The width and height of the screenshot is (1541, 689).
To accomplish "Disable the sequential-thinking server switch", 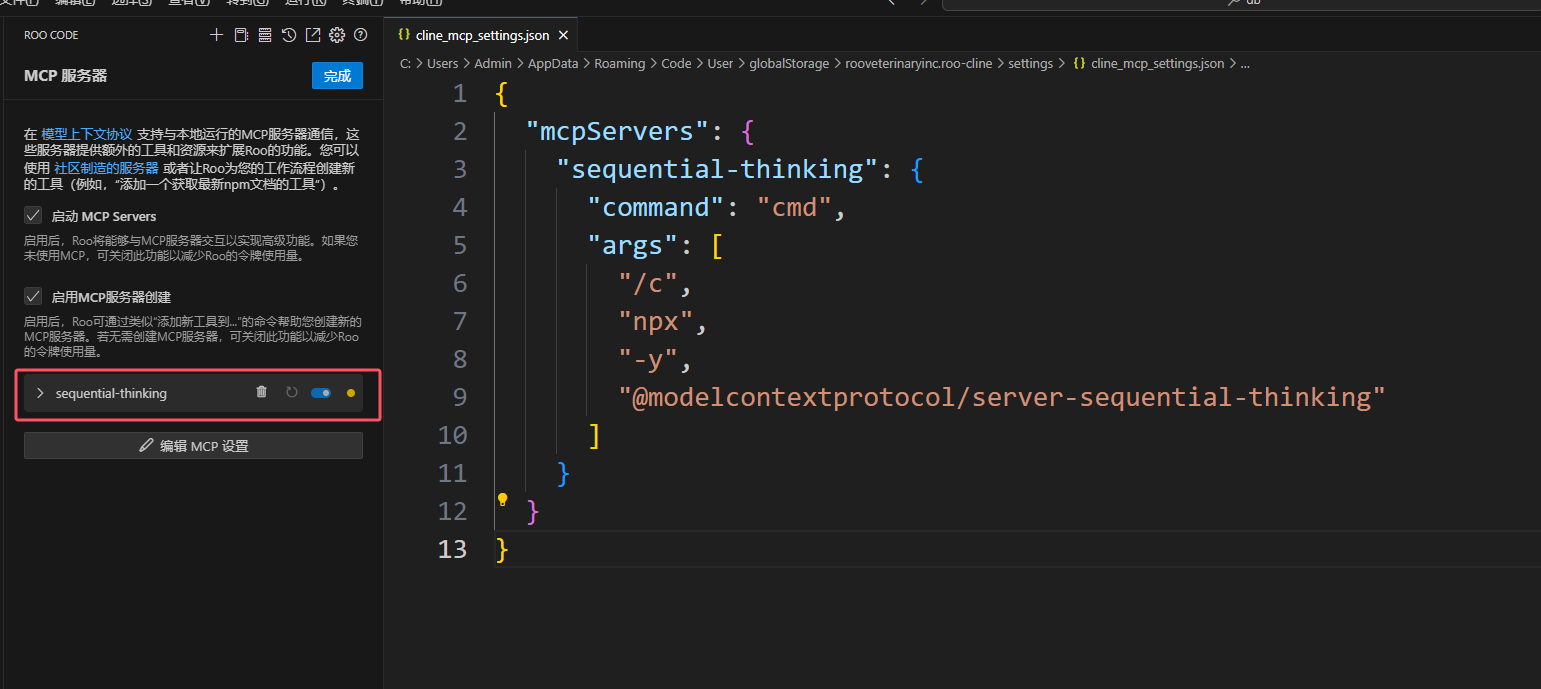I will pyautogui.click(x=321, y=393).
